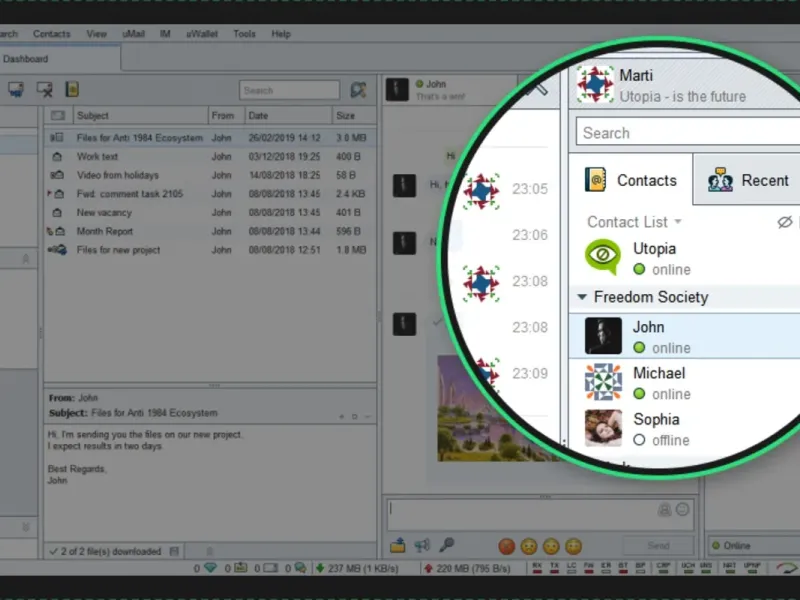Select the 'New vacancy' email
Screen dimensions: 800x600
pyautogui.click(x=210, y=212)
